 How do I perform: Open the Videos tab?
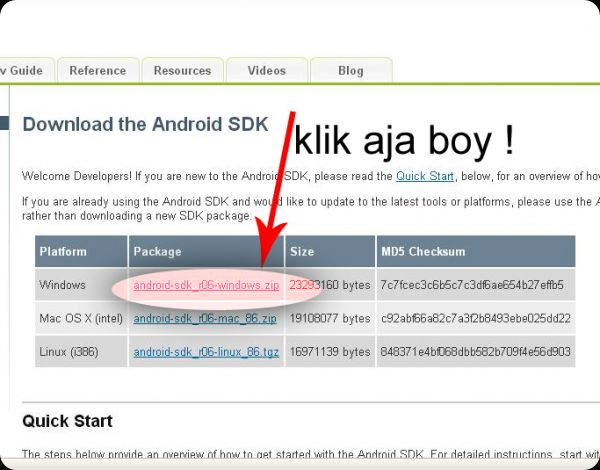click(x=266, y=71)
